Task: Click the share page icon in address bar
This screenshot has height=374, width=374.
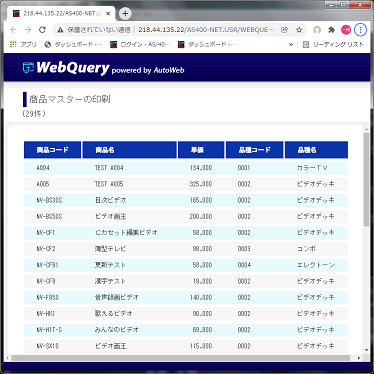Action: click(x=284, y=30)
